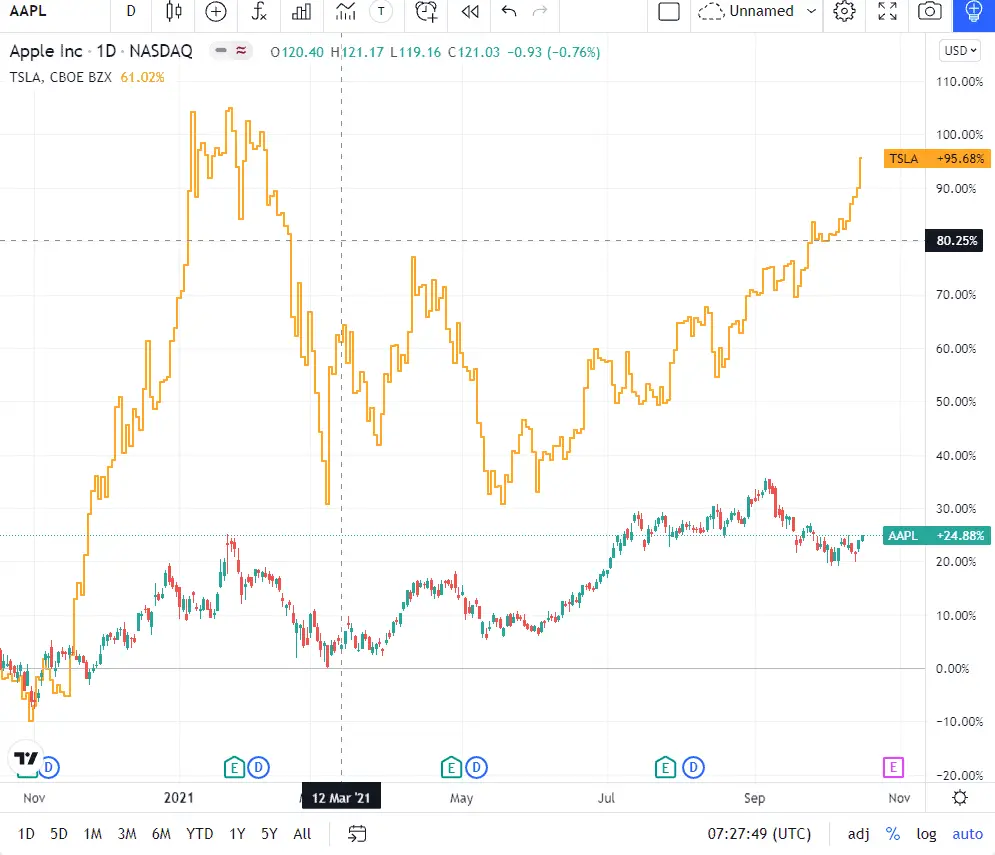Select the TSLA, CBOE BZX compare legend
This screenshot has width=995, height=855.
(x=60, y=77)
